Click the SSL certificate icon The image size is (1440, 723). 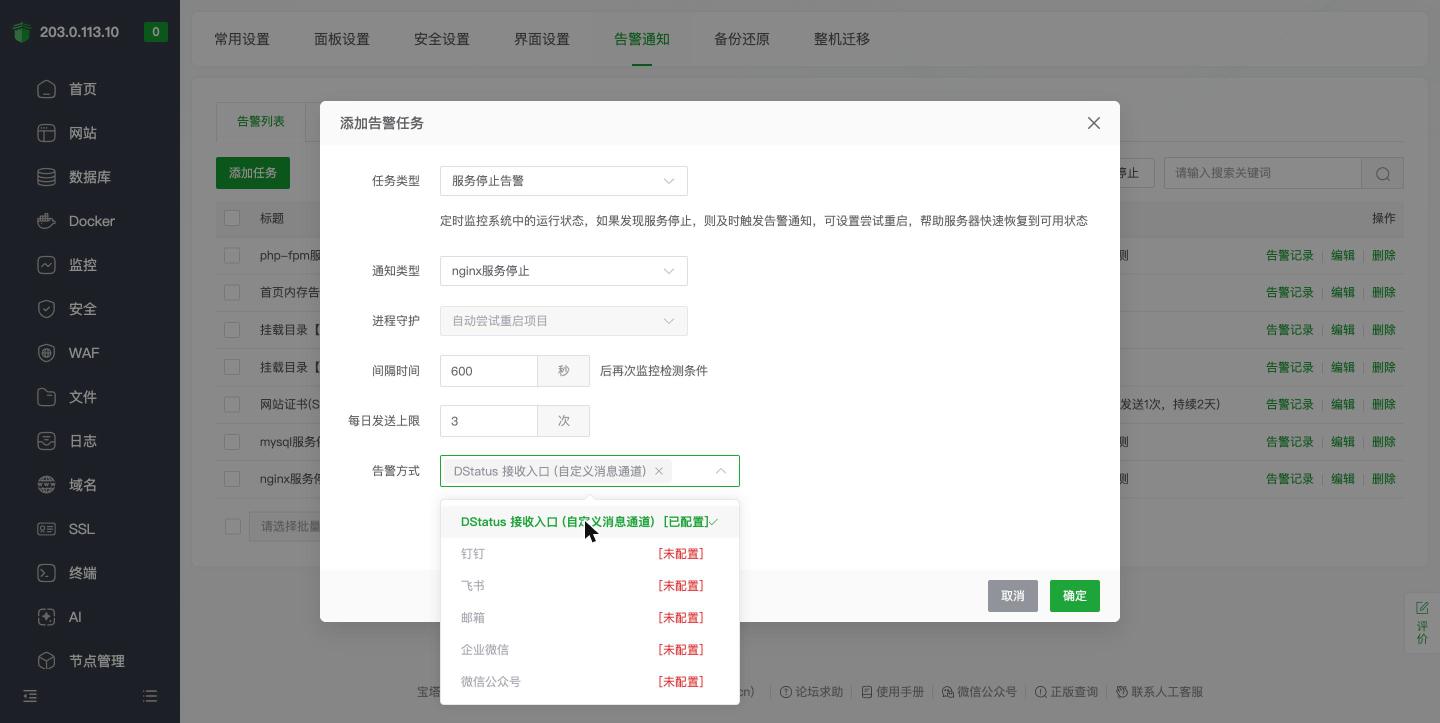tap(46, 529)
